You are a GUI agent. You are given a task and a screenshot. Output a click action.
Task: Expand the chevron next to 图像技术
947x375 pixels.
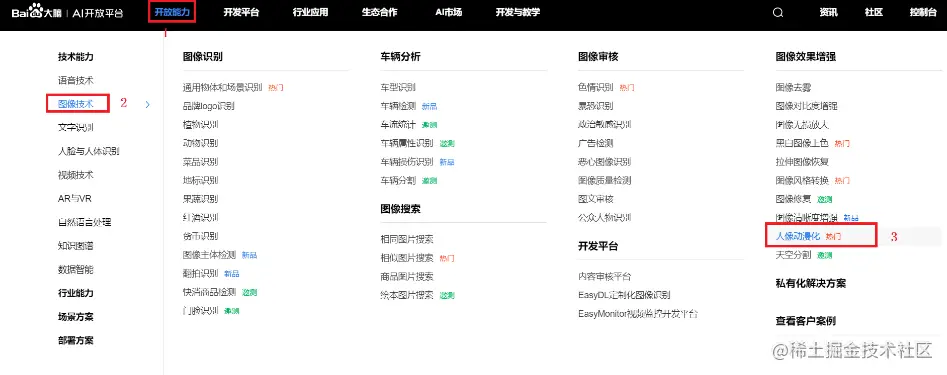point(148,104)
